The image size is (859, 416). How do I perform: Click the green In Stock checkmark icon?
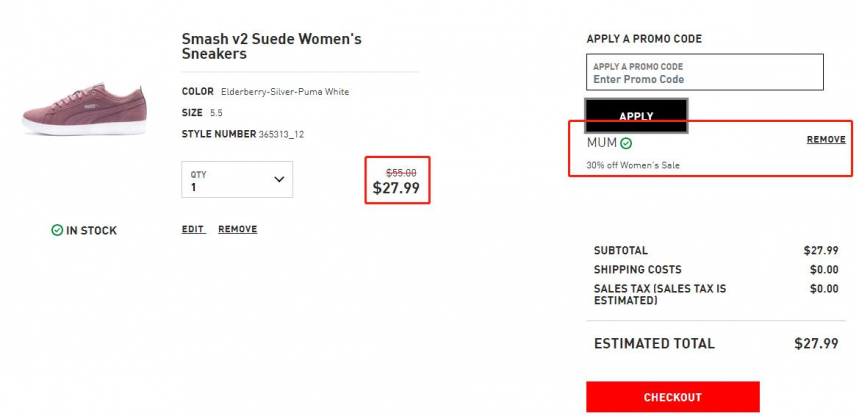click(x=57, y=230)
